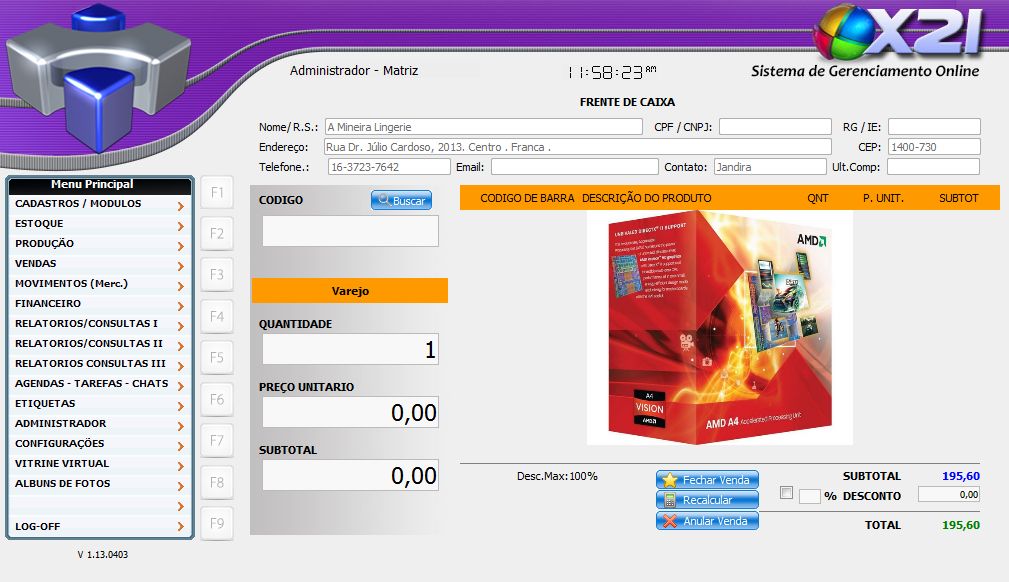Image resolution: width=1009 pixels, height=582 pixels.
Task: Click the Buscar search button
Action: [x=401, y=201]
